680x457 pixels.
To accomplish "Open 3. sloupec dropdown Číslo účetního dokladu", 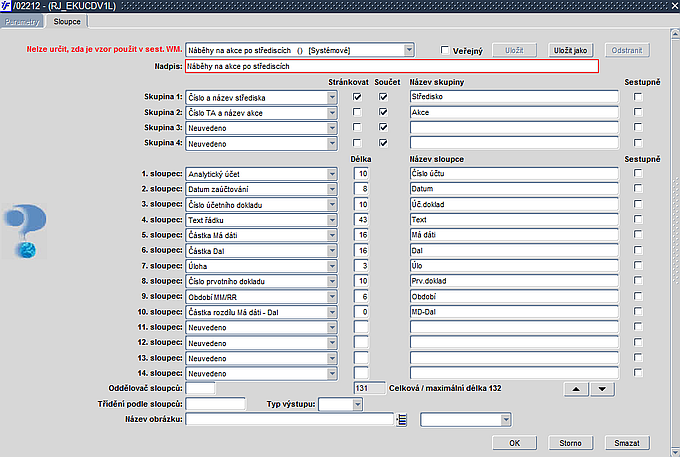I will (x=332, y=205).
